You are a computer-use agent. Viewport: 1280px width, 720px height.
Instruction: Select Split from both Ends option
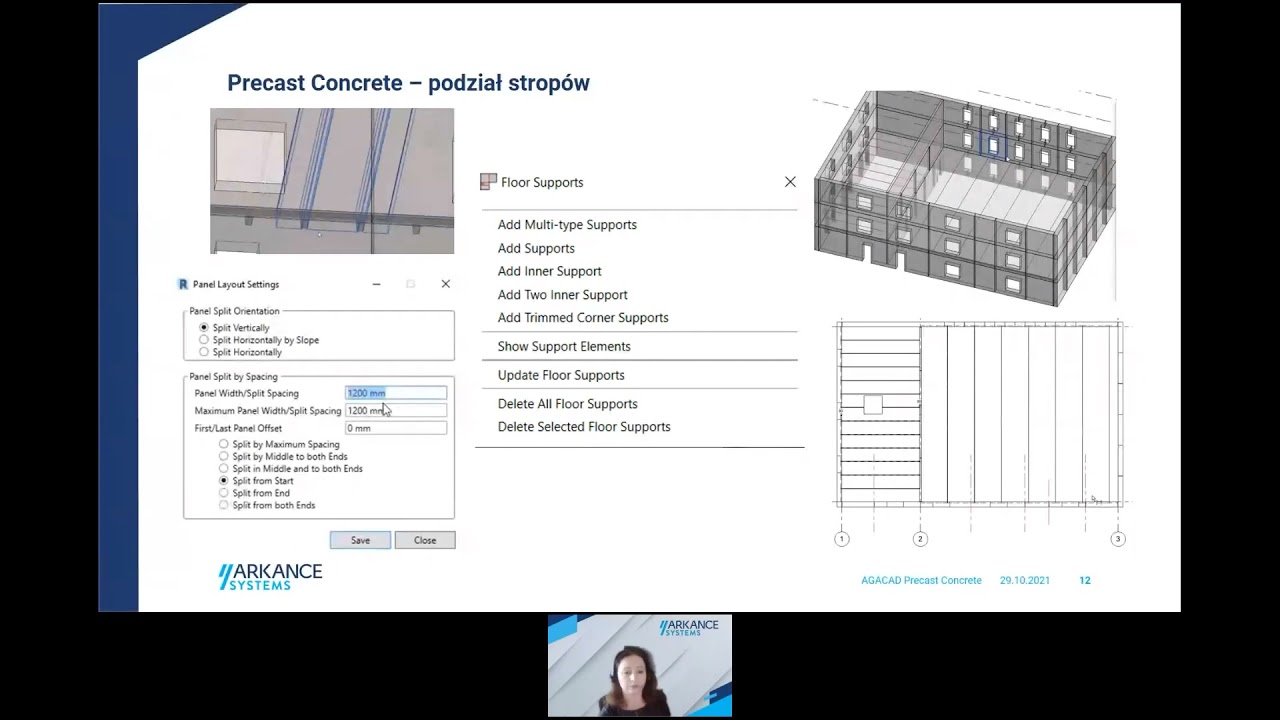tap(224, 505)
